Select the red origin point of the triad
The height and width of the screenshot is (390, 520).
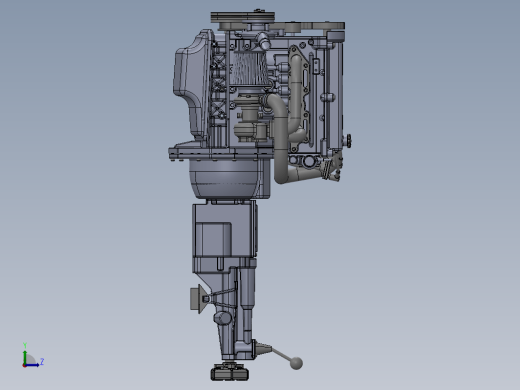coord(24,366)
